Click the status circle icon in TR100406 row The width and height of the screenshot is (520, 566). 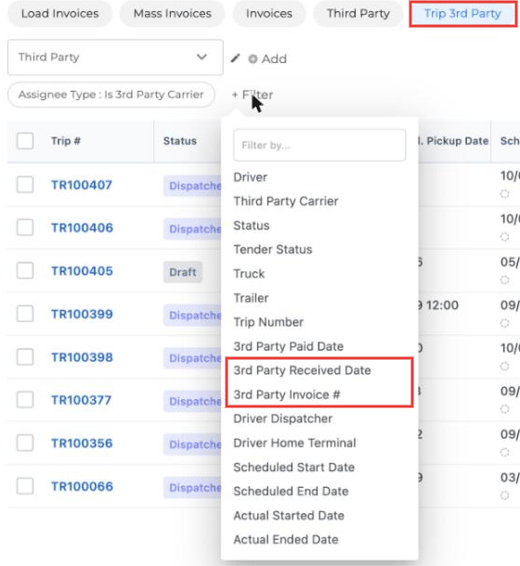tap(504, 237)
